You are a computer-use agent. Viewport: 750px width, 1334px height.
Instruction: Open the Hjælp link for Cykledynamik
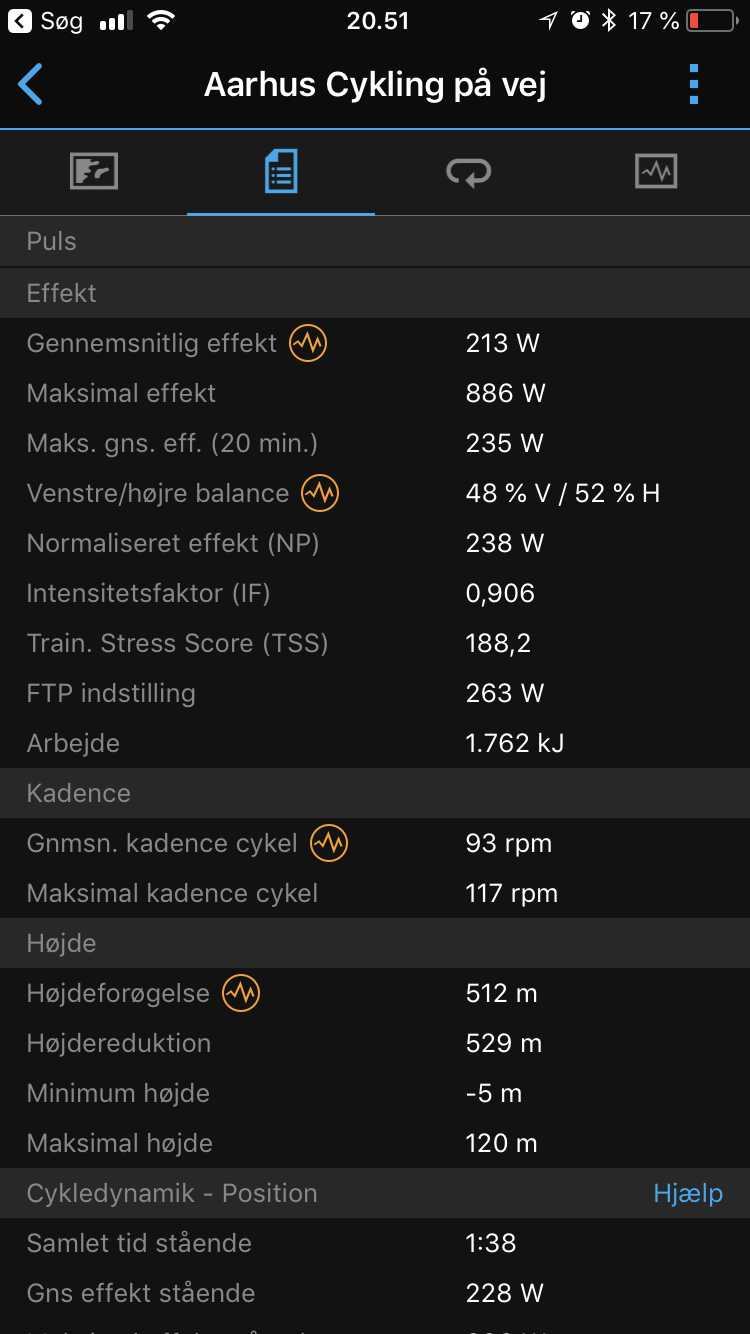tap(688, 1193)
